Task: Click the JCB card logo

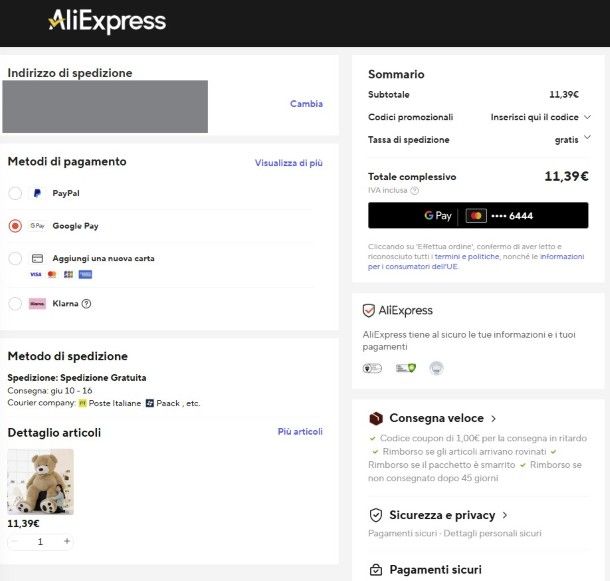Action: 68,275
